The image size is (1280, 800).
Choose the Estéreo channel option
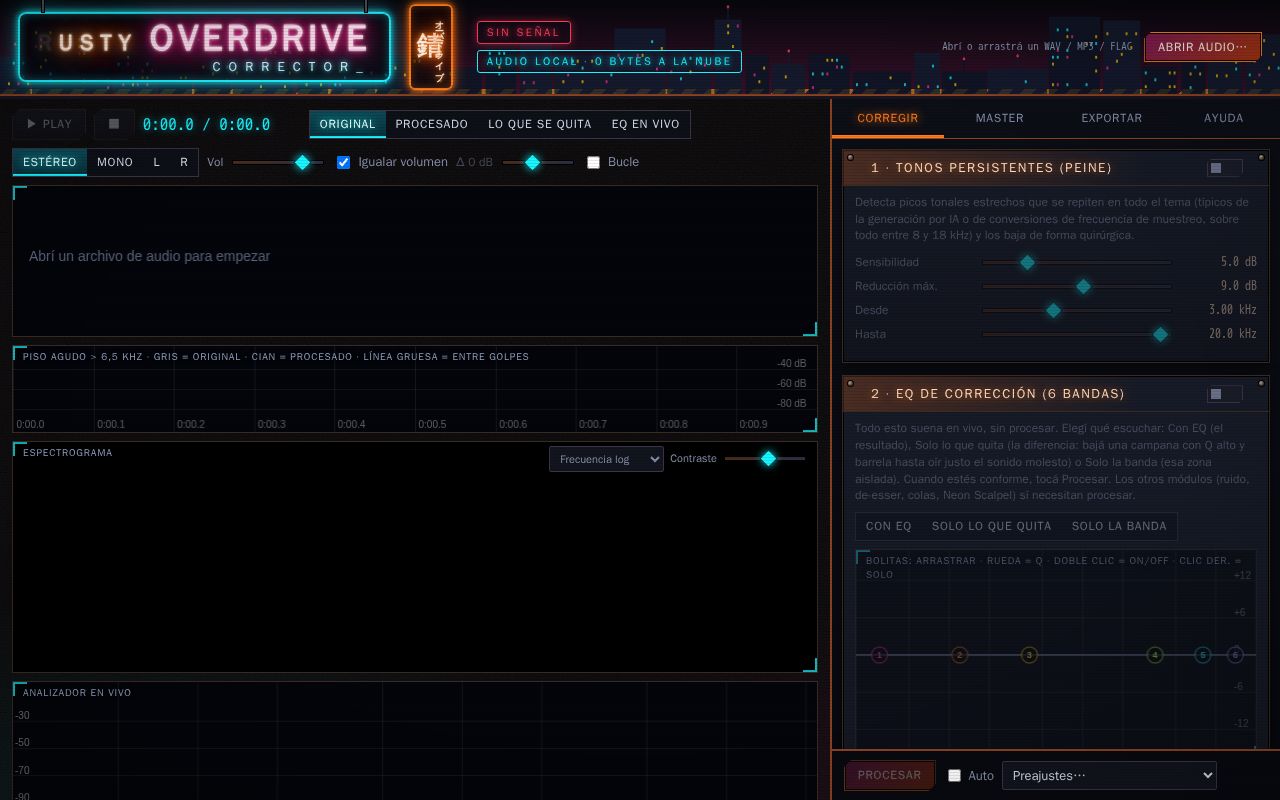pos(50,162)
